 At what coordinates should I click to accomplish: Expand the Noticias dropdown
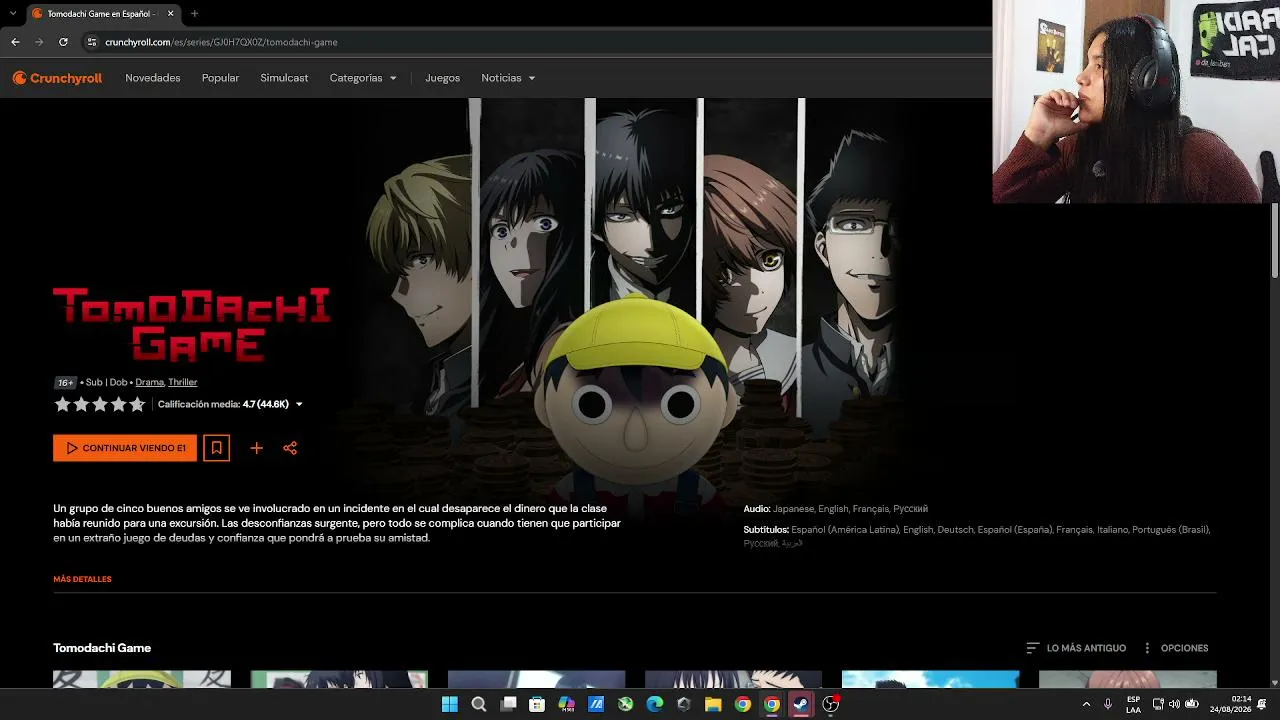coord(508,78)
